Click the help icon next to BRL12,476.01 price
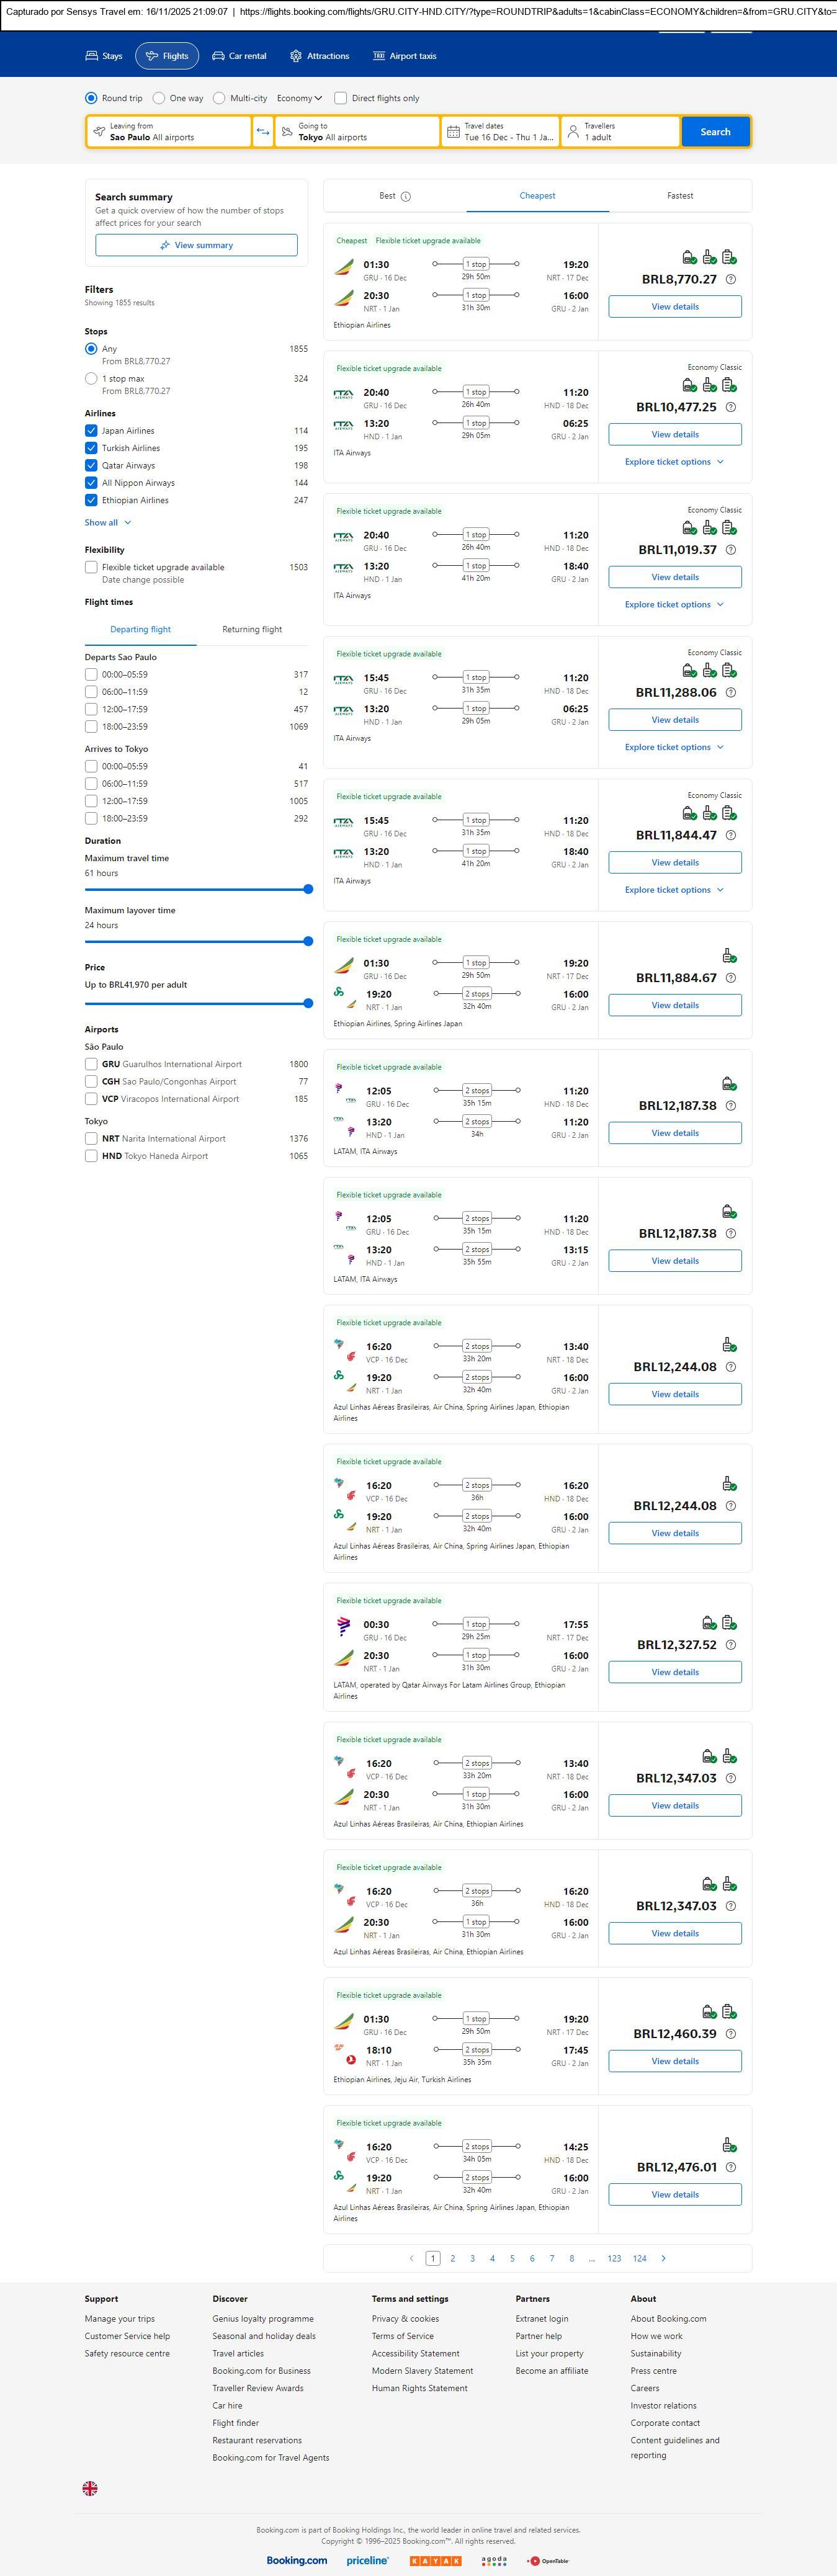This screenshot has height=2576, width=837. coord(731,2167)
